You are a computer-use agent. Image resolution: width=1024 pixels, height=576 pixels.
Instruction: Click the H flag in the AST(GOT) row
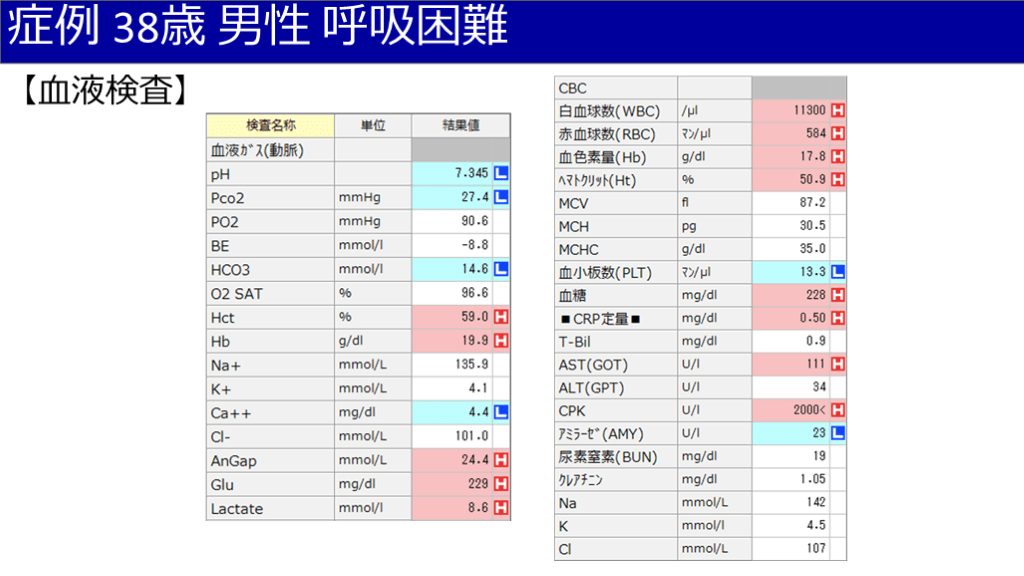[838, 364]
